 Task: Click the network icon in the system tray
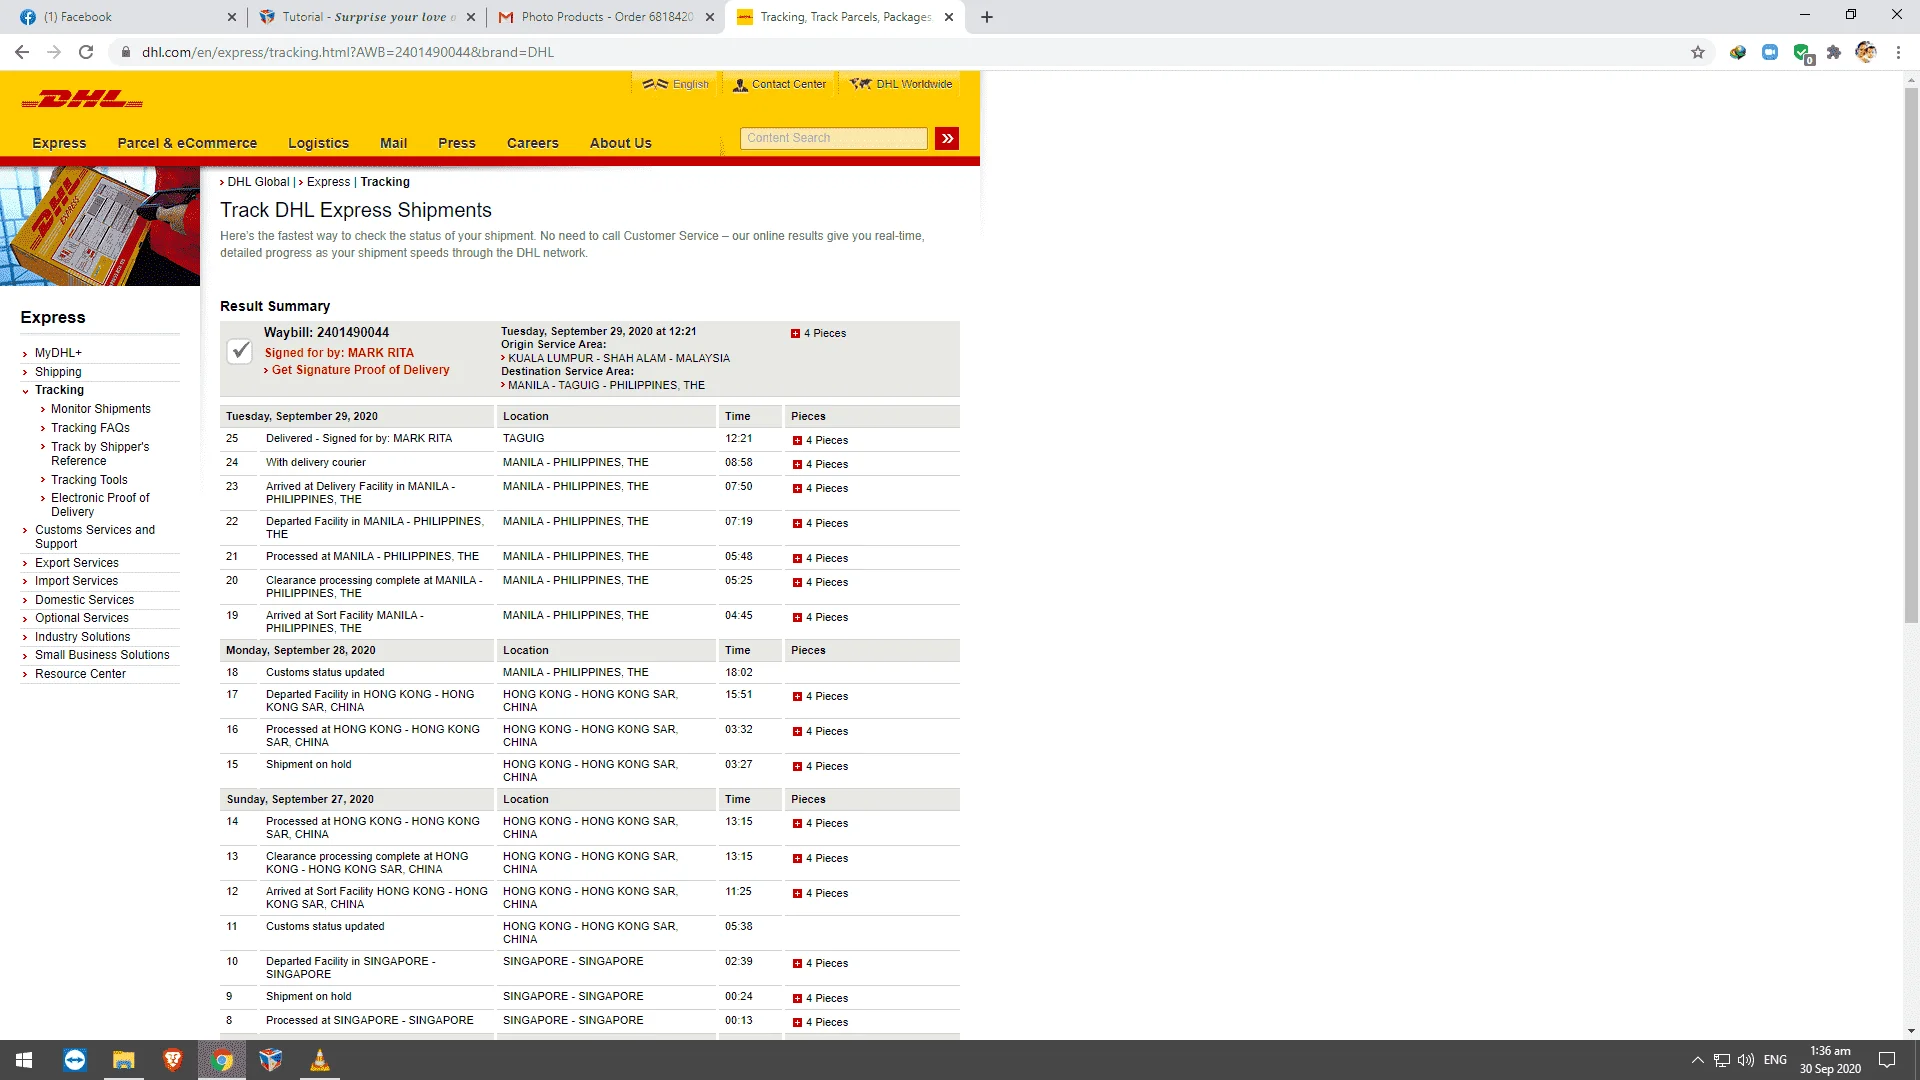pyautogui.click(x=1722, y=1060)
